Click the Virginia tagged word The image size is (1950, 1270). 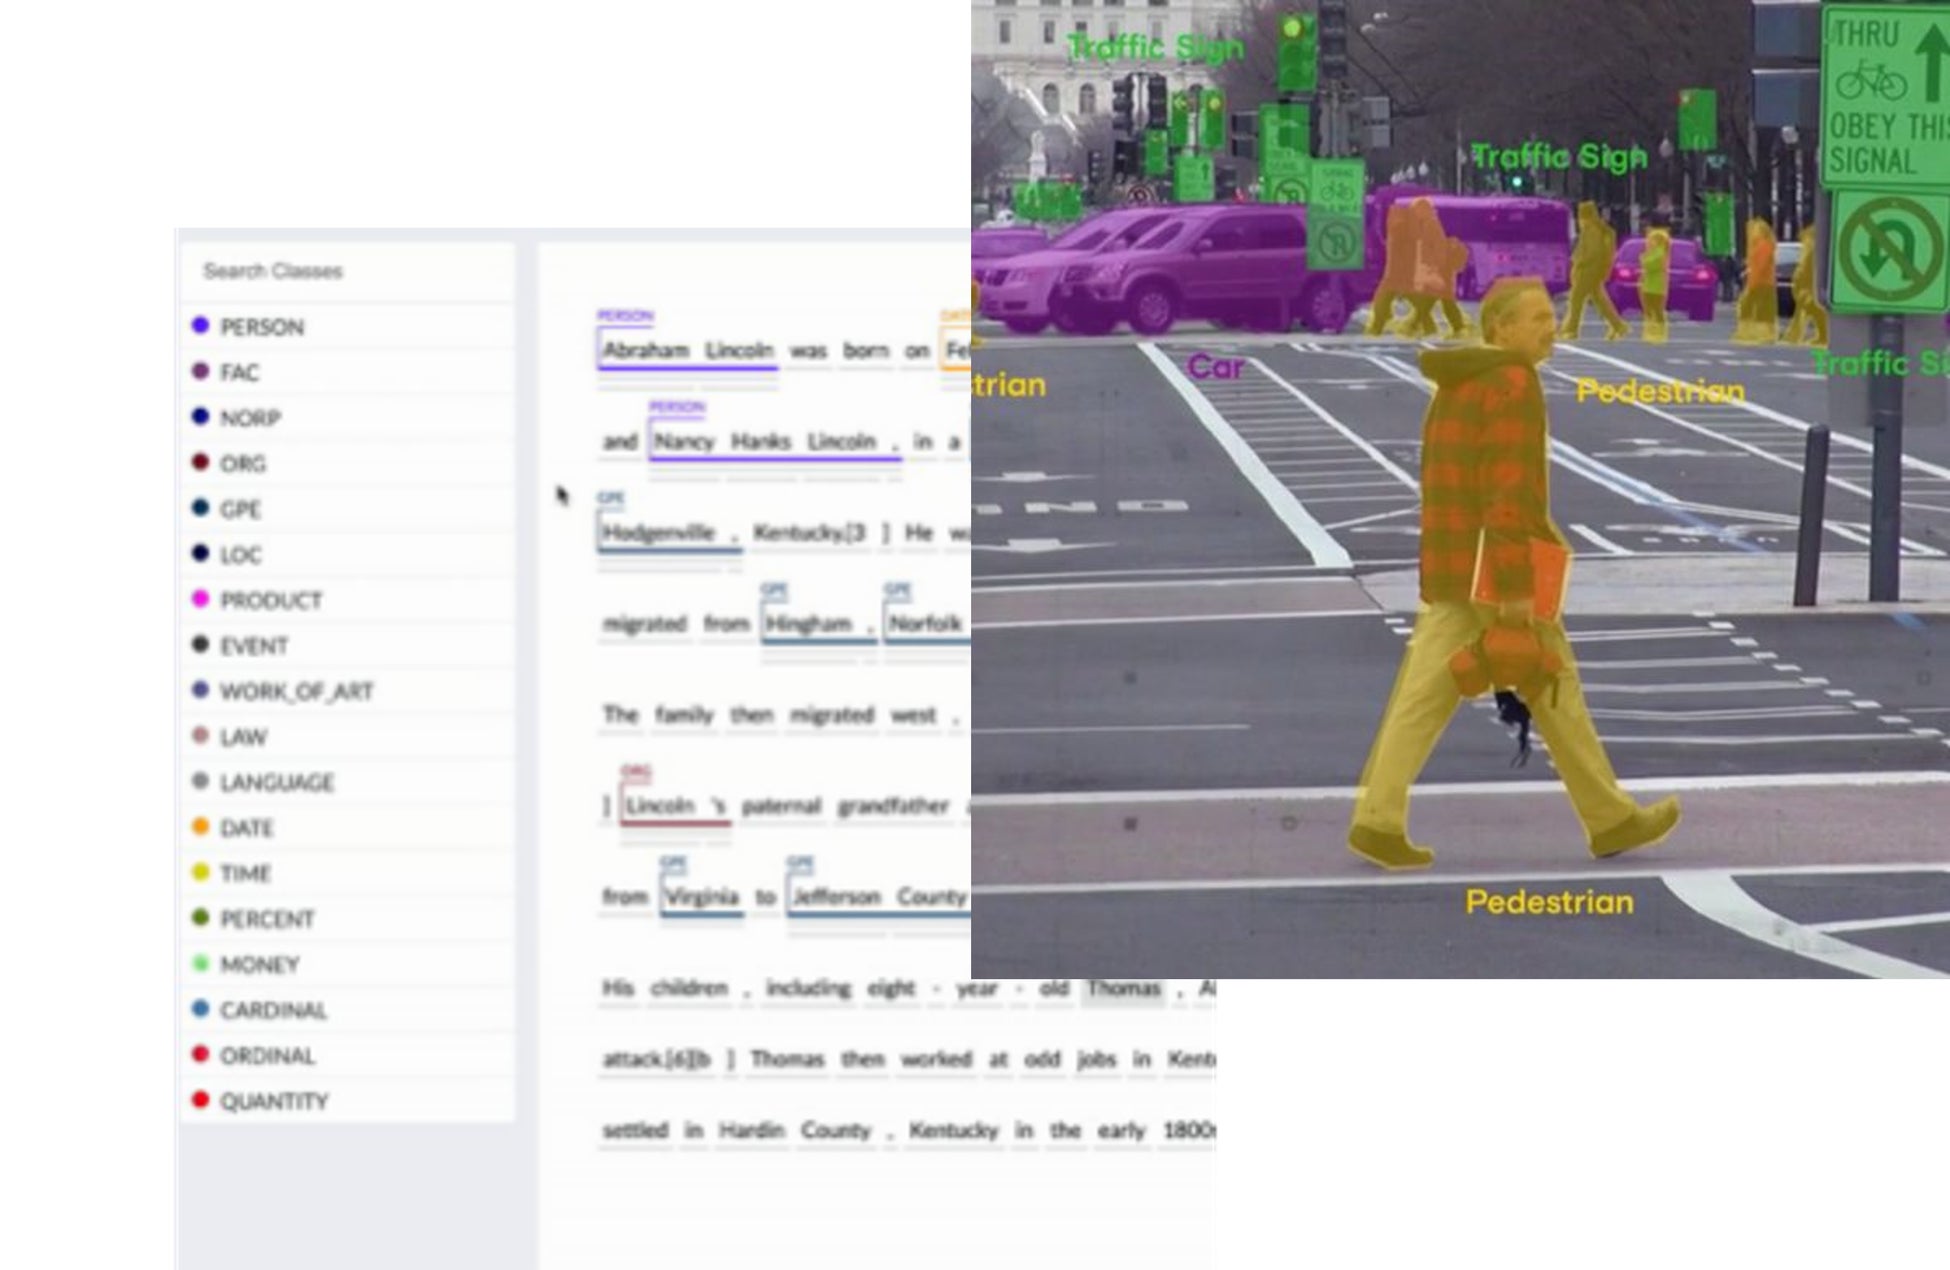[701, 896]
